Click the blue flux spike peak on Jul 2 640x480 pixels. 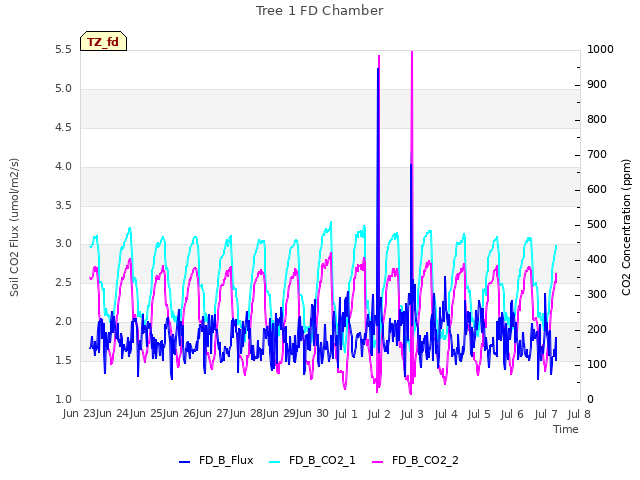pos(378,69)
